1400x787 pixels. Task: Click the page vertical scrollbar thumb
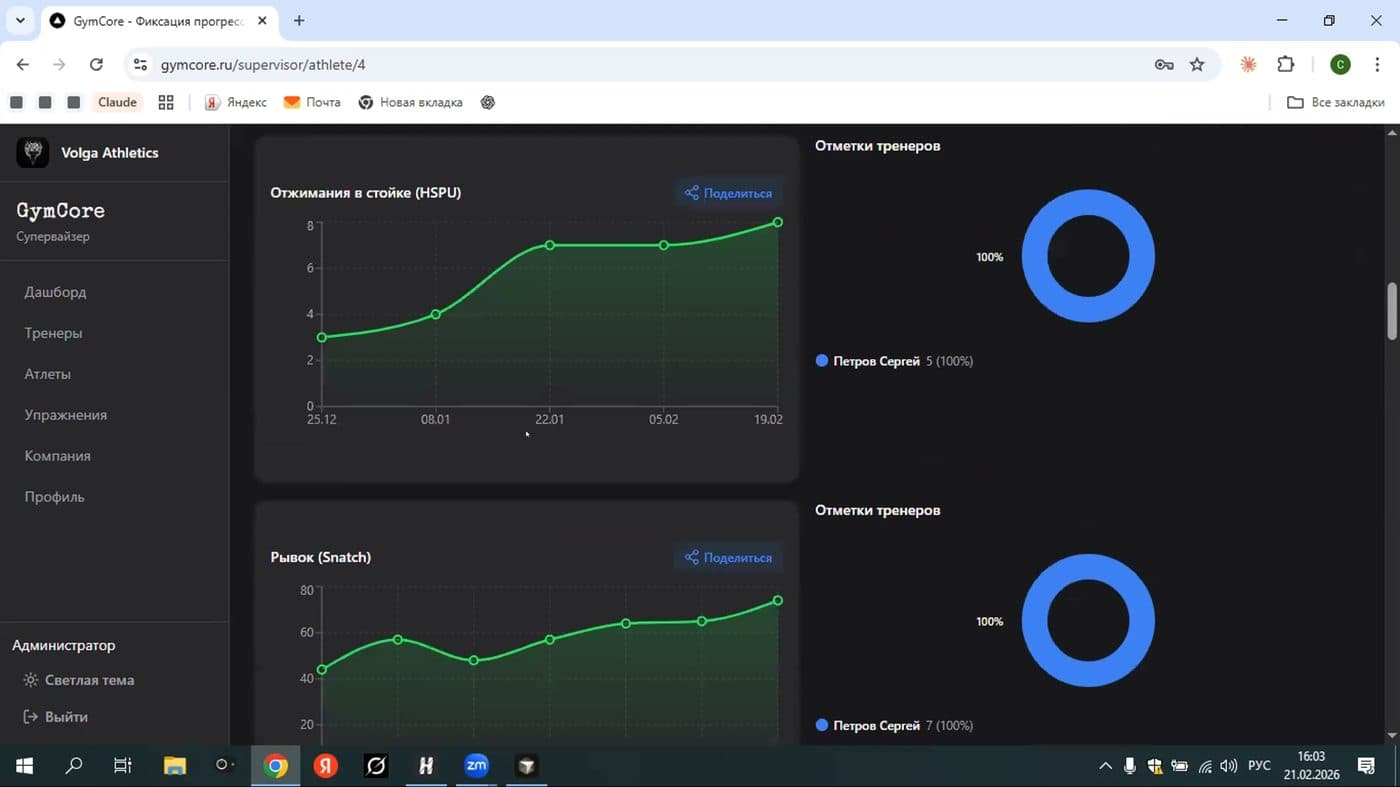(x=1392, y=312)
